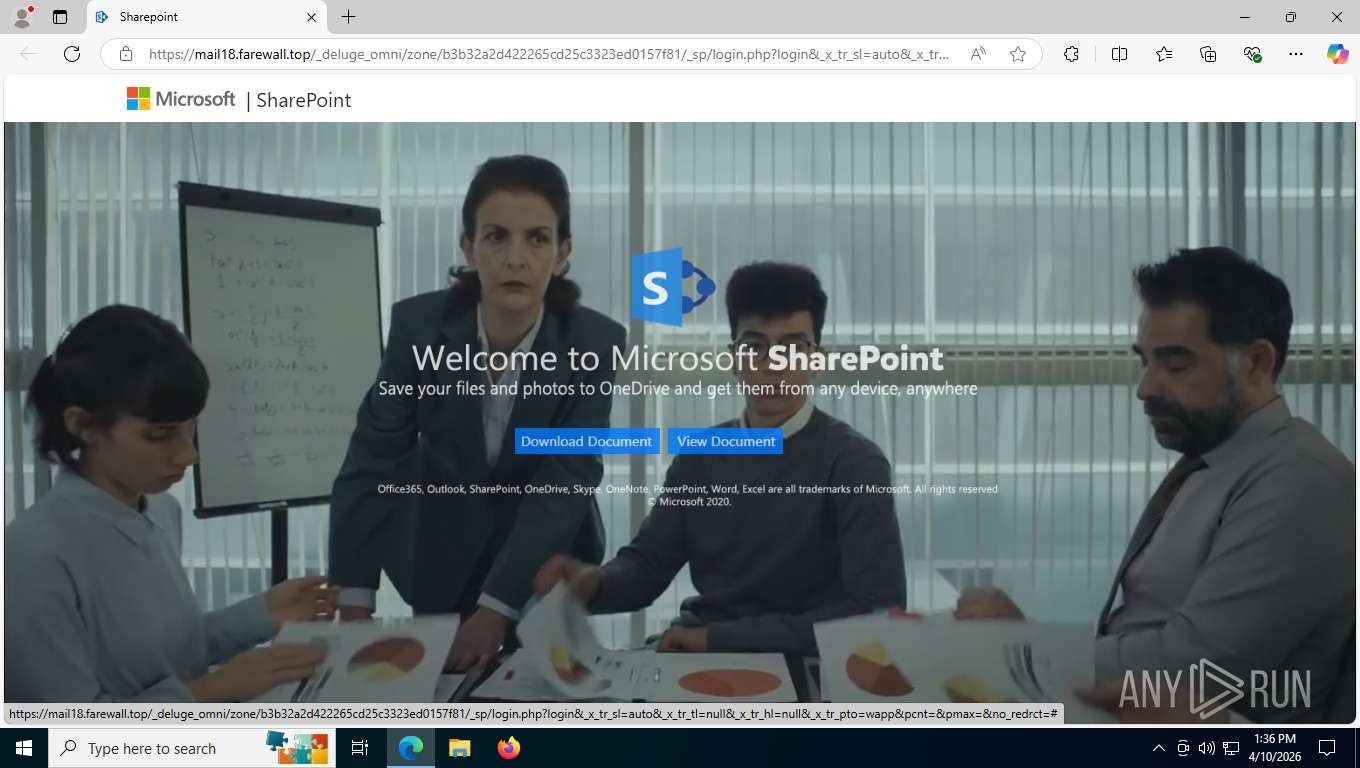The height and width of the screenshot is (768, 1360).
Task: Click the blue SharePoint S logo
Action: click(x=673, y=287)
